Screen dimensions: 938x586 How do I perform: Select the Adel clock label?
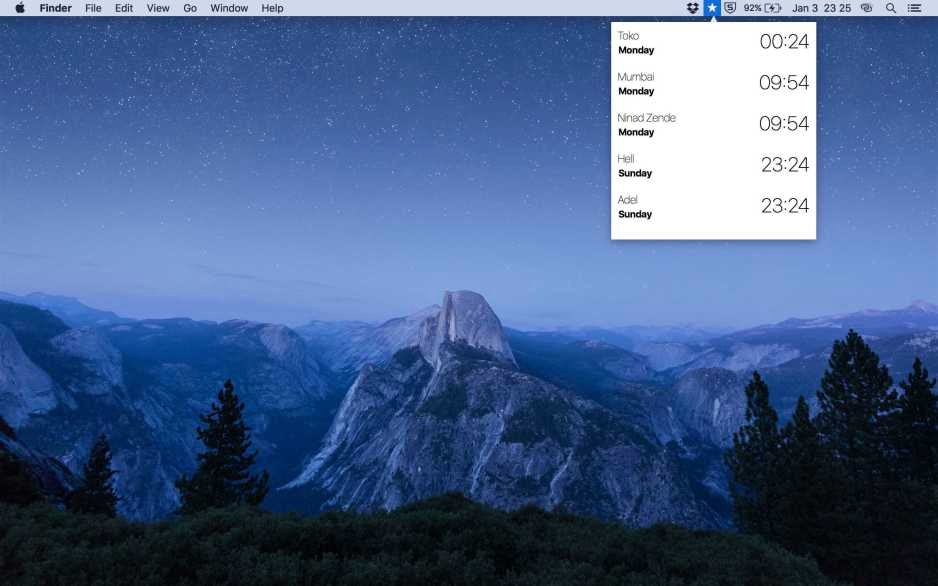(628, 200)
